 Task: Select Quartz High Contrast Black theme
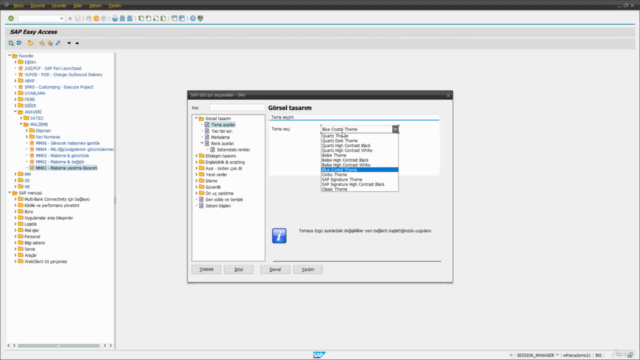(x=359, y=146)
